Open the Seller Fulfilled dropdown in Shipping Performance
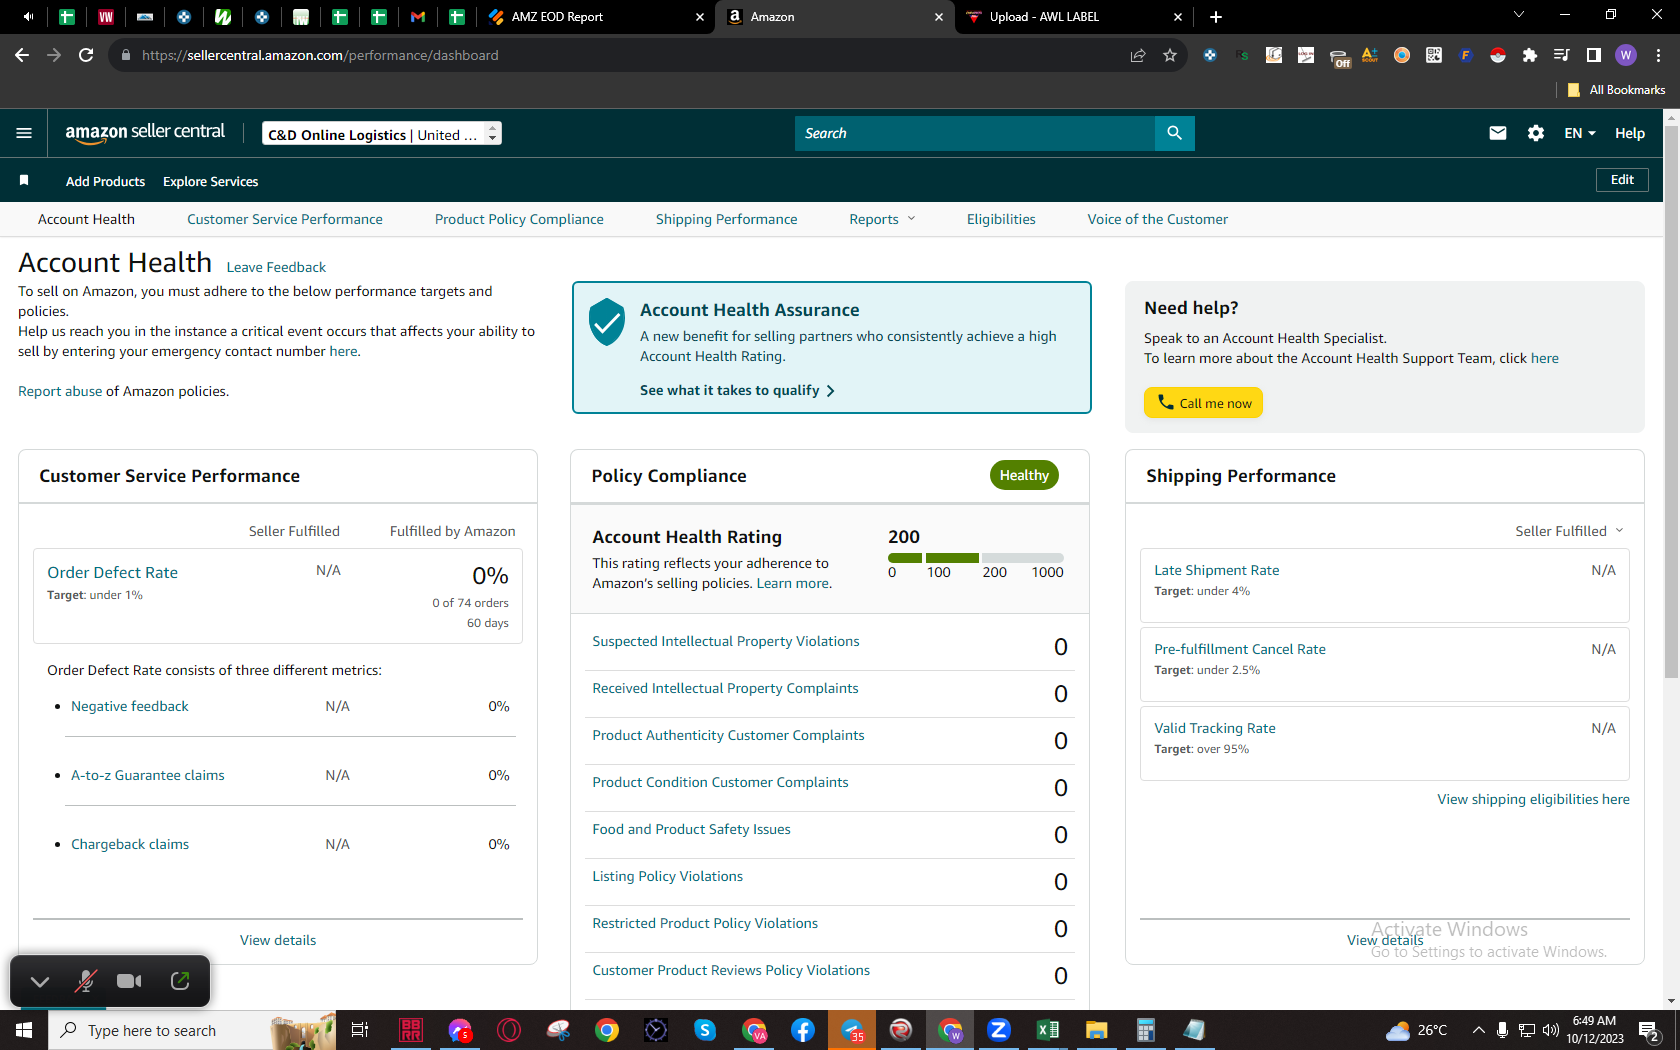Viewport: 1680px width, 1050px height. pos(1569,531)
